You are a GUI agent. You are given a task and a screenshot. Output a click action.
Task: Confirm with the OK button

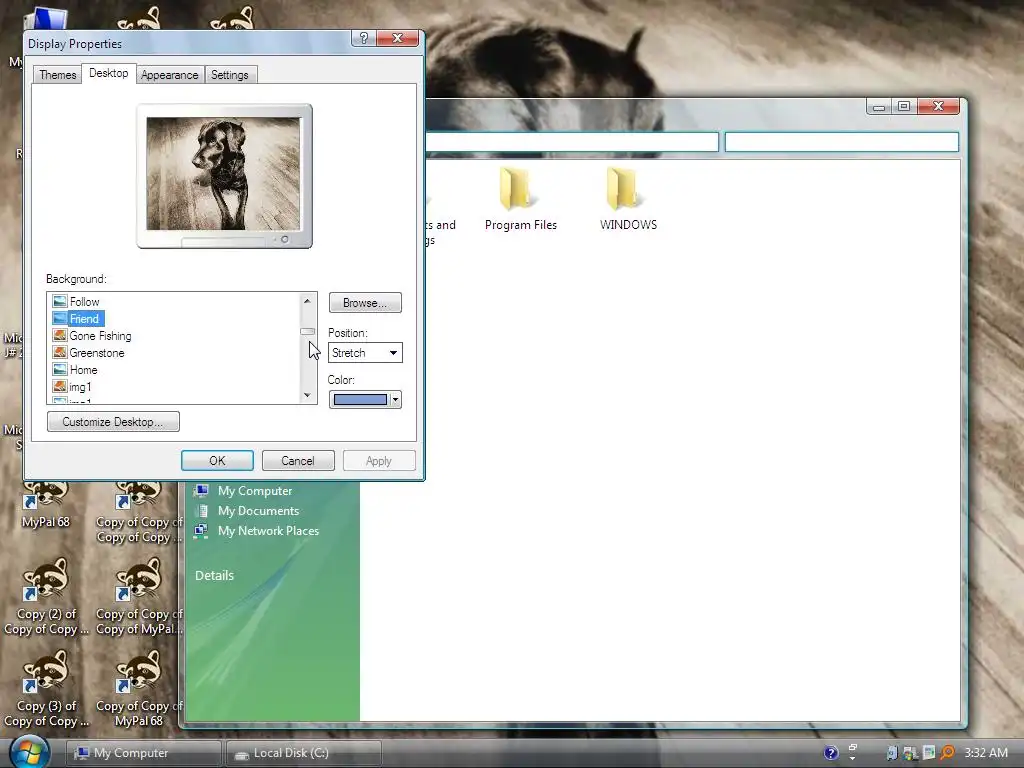[217, 460]
